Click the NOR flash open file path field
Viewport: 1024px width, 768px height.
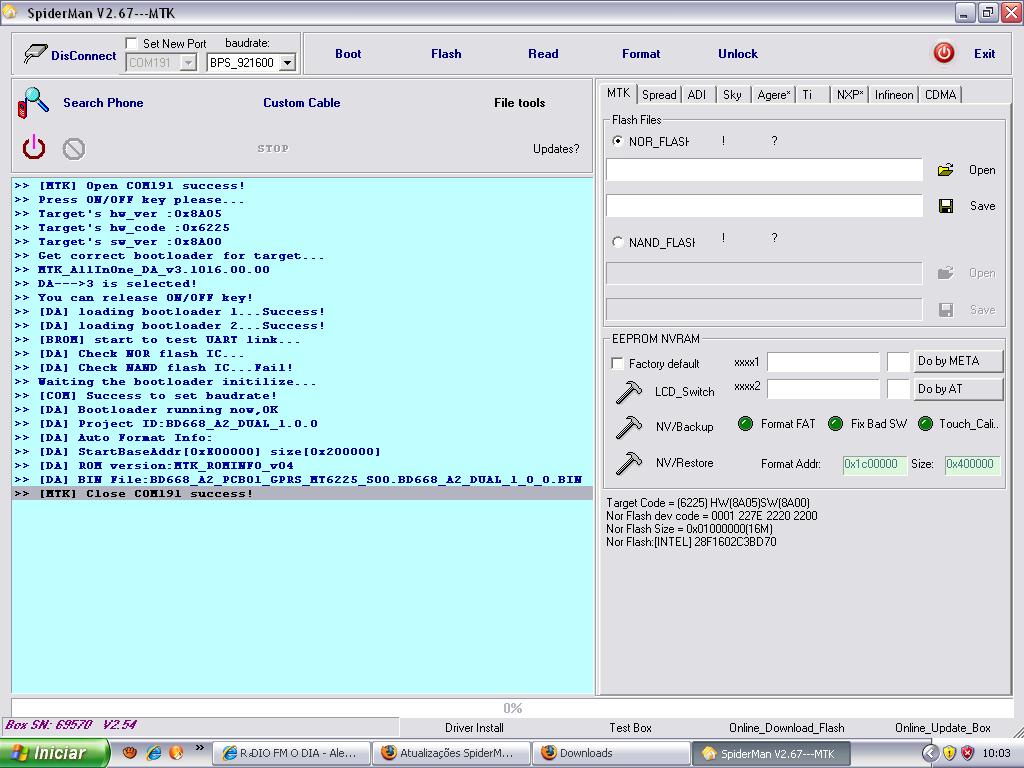coord(764,170)
